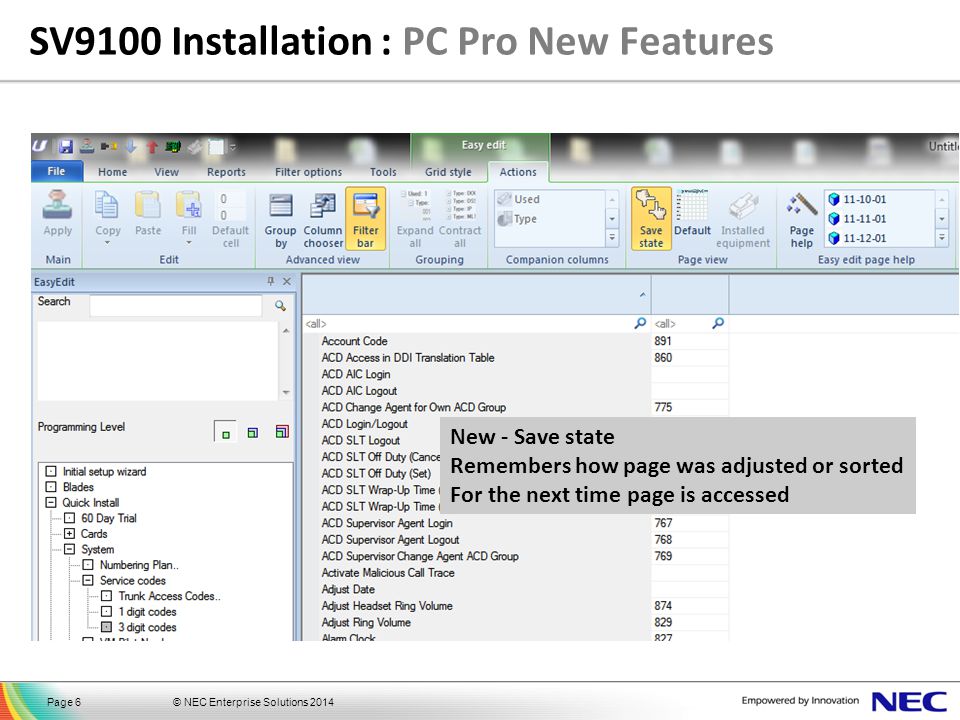Expand the Companion columns gallery
Viewport: 960px width, 720px height.
612,238
